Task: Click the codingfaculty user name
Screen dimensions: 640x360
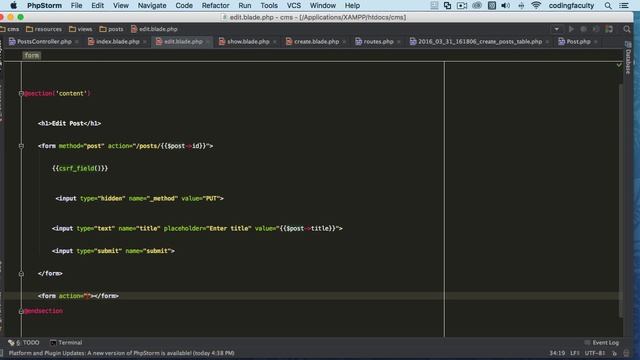Action: (x=571, y=5)
